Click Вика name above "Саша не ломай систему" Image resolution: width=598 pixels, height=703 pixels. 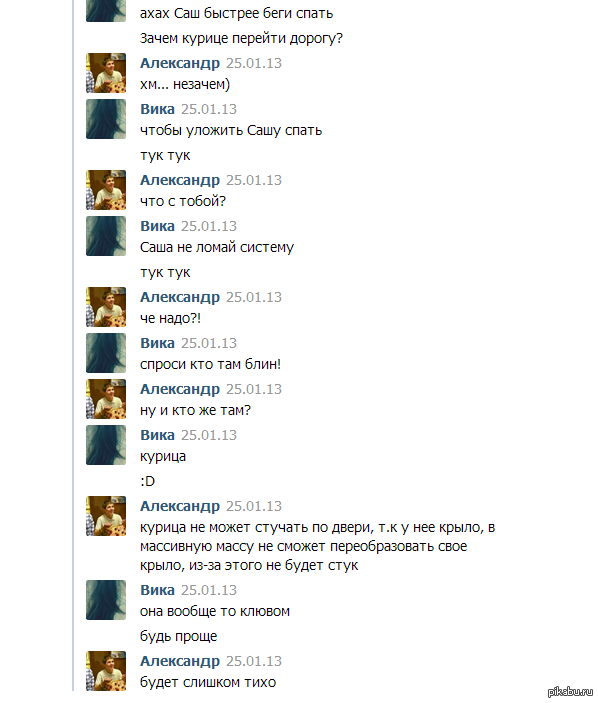tap(157, 226)
